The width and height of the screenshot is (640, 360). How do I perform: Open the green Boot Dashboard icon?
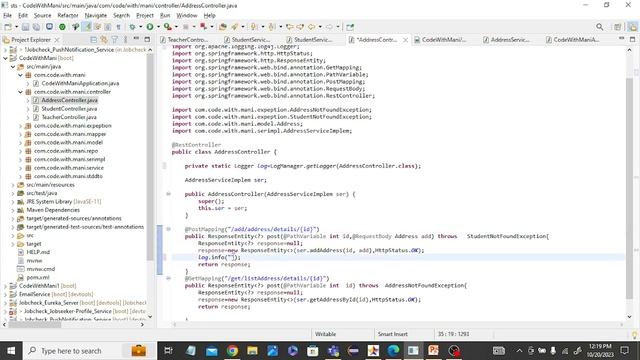coord(62,27)
